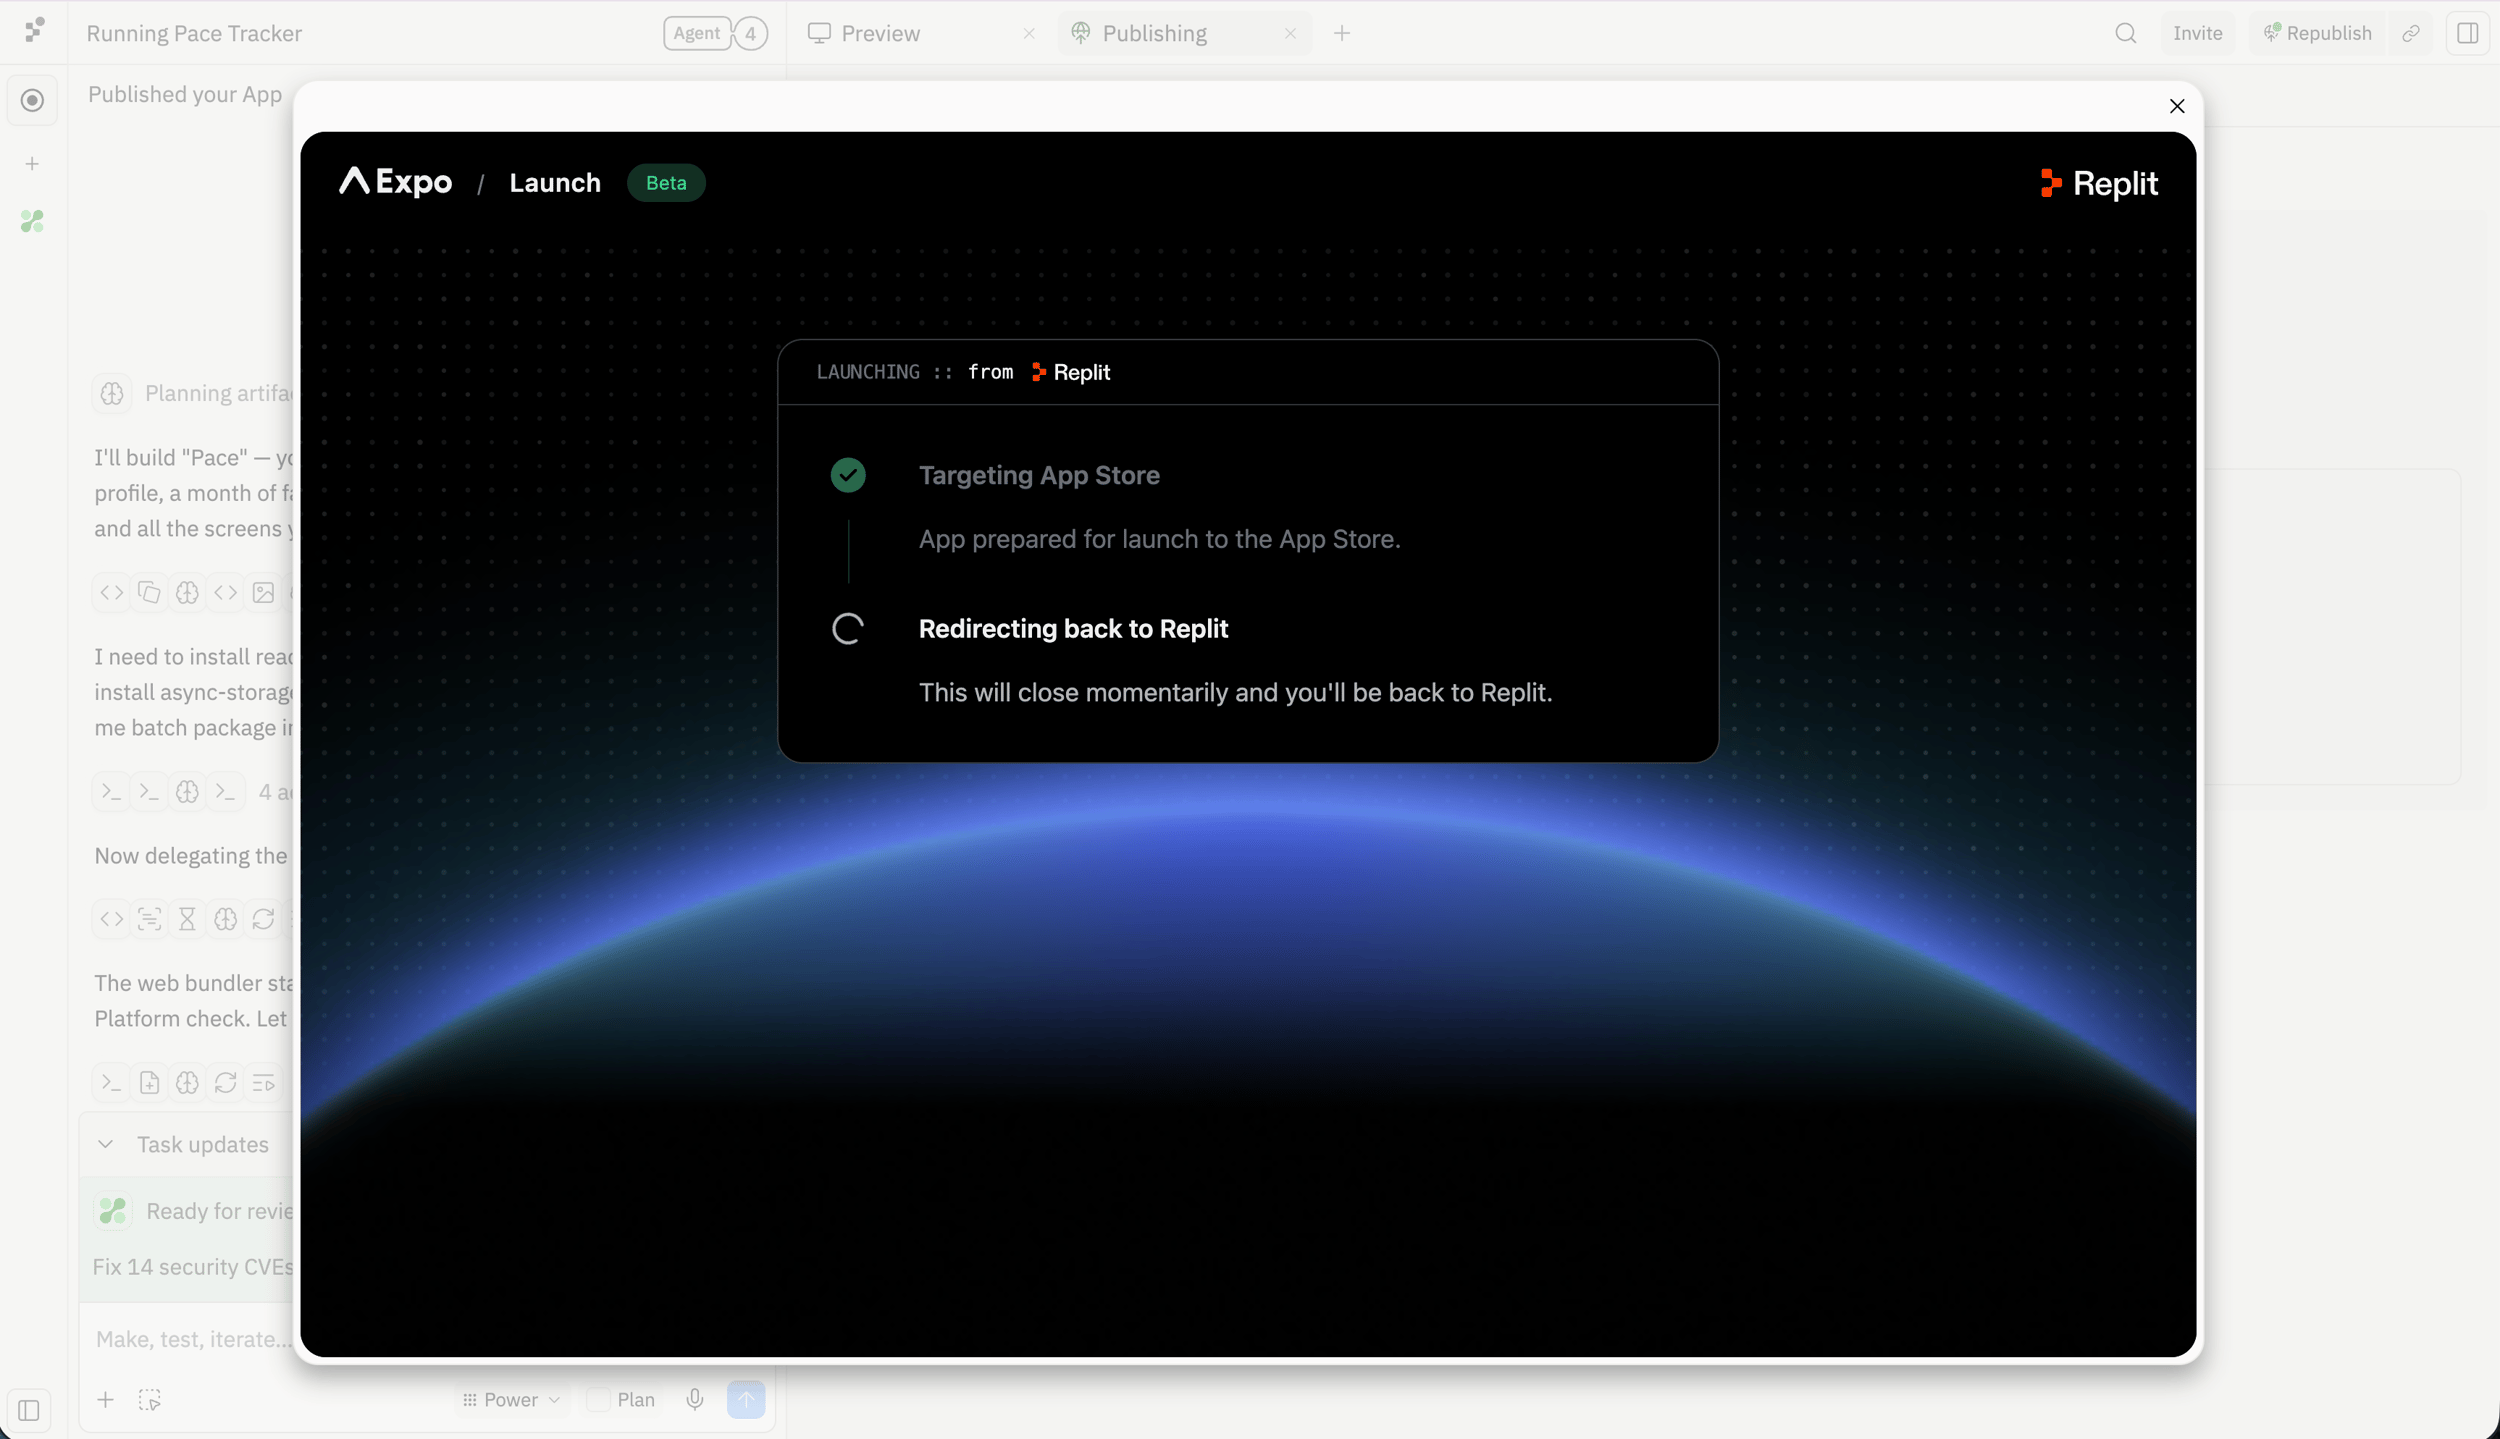This screenshot has width=2500, height=1439.
Task: Attach a file with plus icon
Action: [105, 1399]
